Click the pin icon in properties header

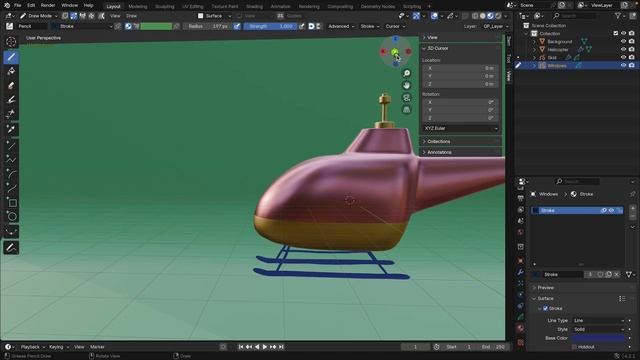point(633,194)
